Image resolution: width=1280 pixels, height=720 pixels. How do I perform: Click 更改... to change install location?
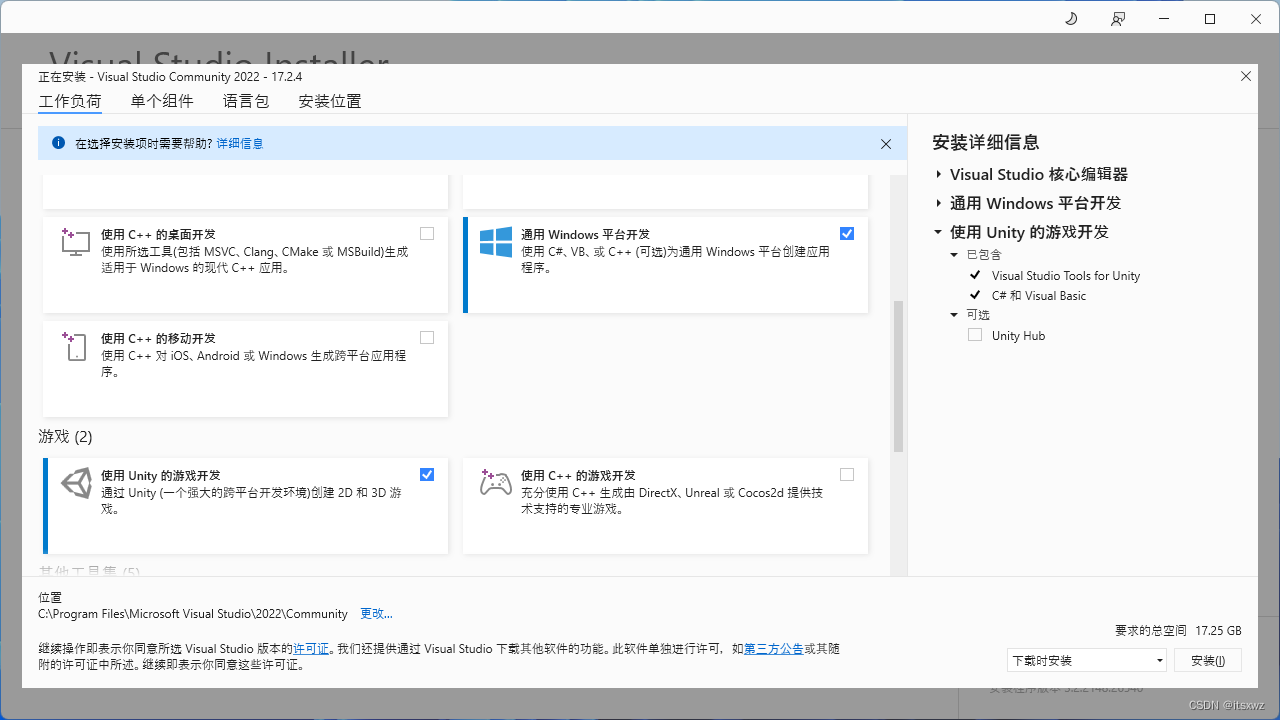(376, 614)
